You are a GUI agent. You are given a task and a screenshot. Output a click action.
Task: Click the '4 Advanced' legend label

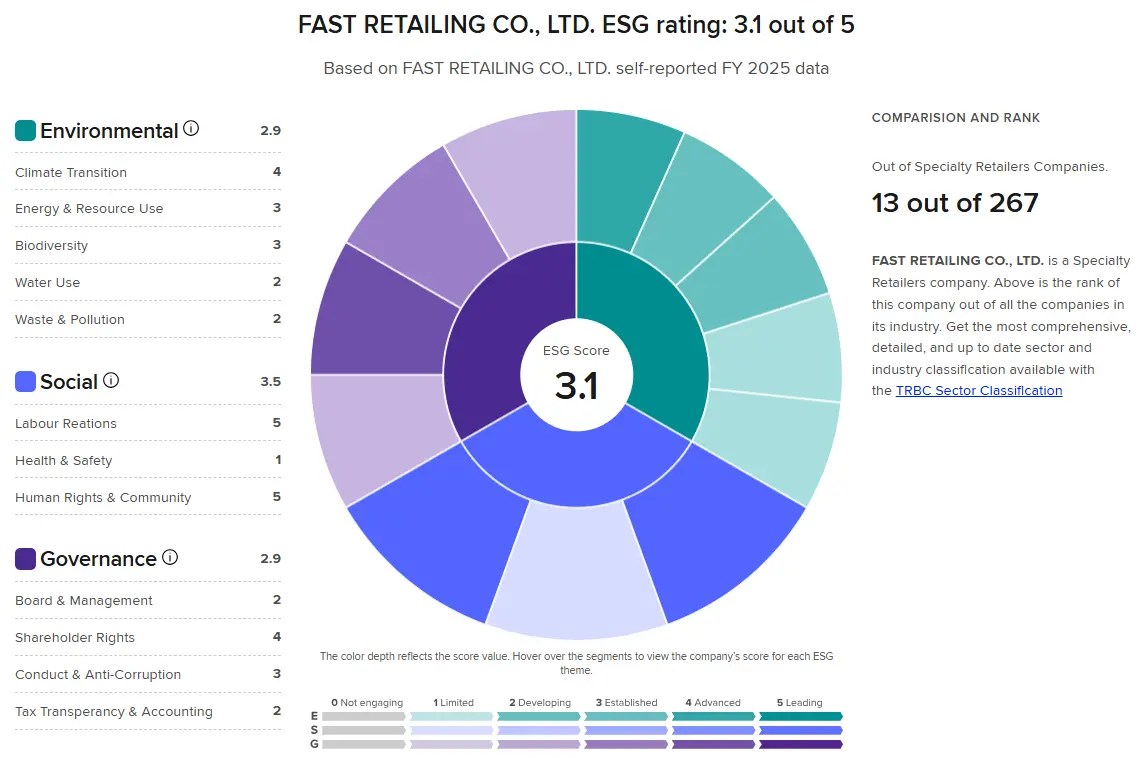coord(712,702)
